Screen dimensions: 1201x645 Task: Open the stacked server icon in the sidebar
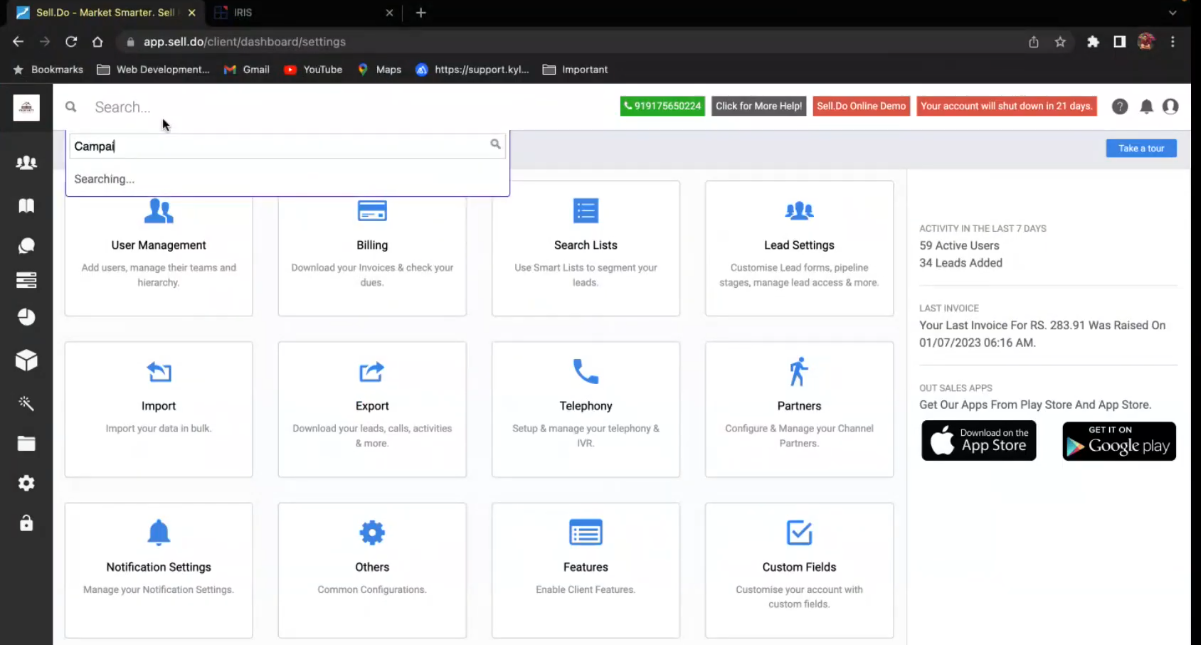[26, 281]
